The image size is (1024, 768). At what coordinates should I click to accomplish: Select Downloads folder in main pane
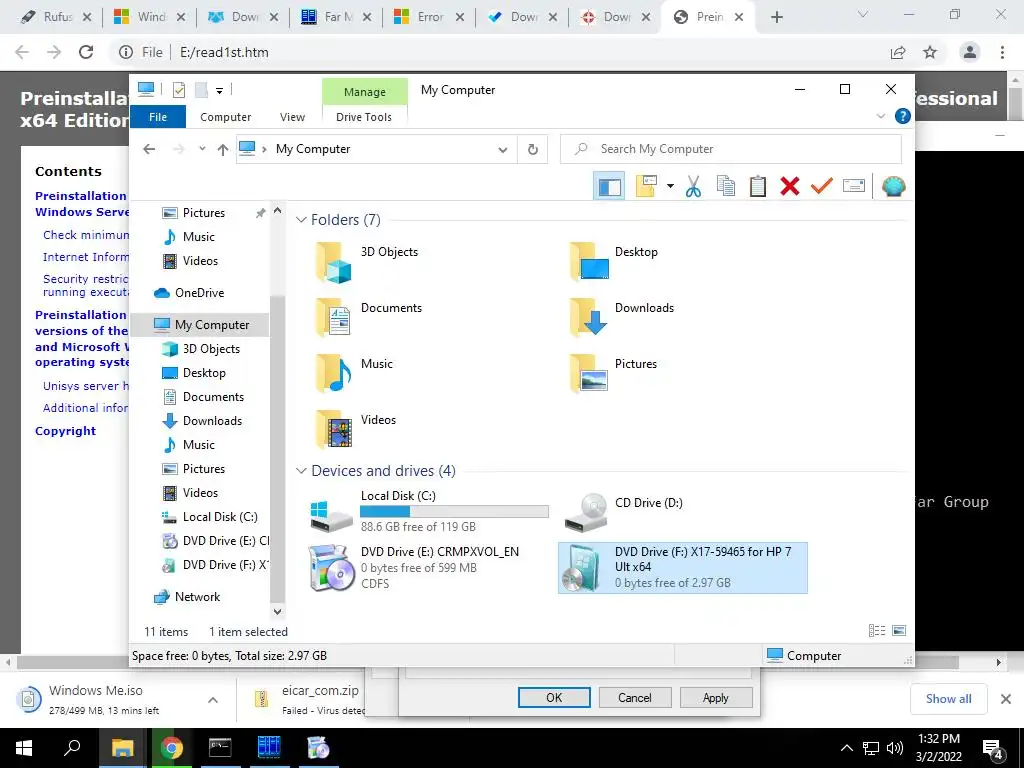pos(622,317)
